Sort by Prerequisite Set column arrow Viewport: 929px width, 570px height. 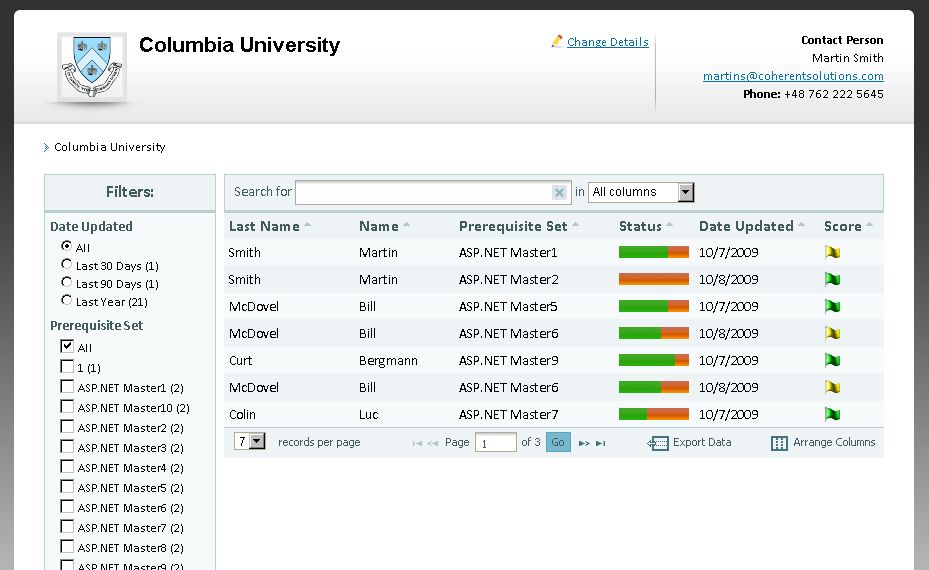click(575, 225)
